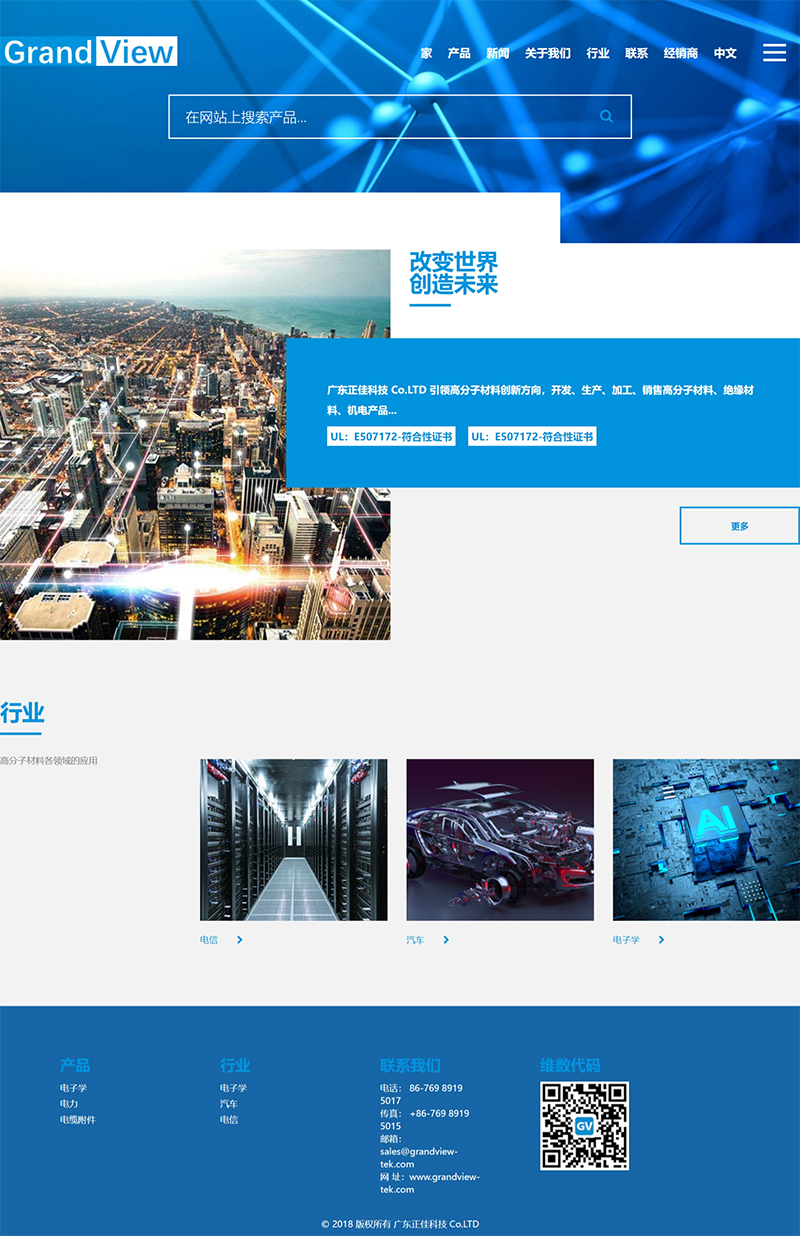Image resolution: width=800 pixels, height=1236 pixels.
Task: Open the AI chip thumbnail
Action: [706, 839]
